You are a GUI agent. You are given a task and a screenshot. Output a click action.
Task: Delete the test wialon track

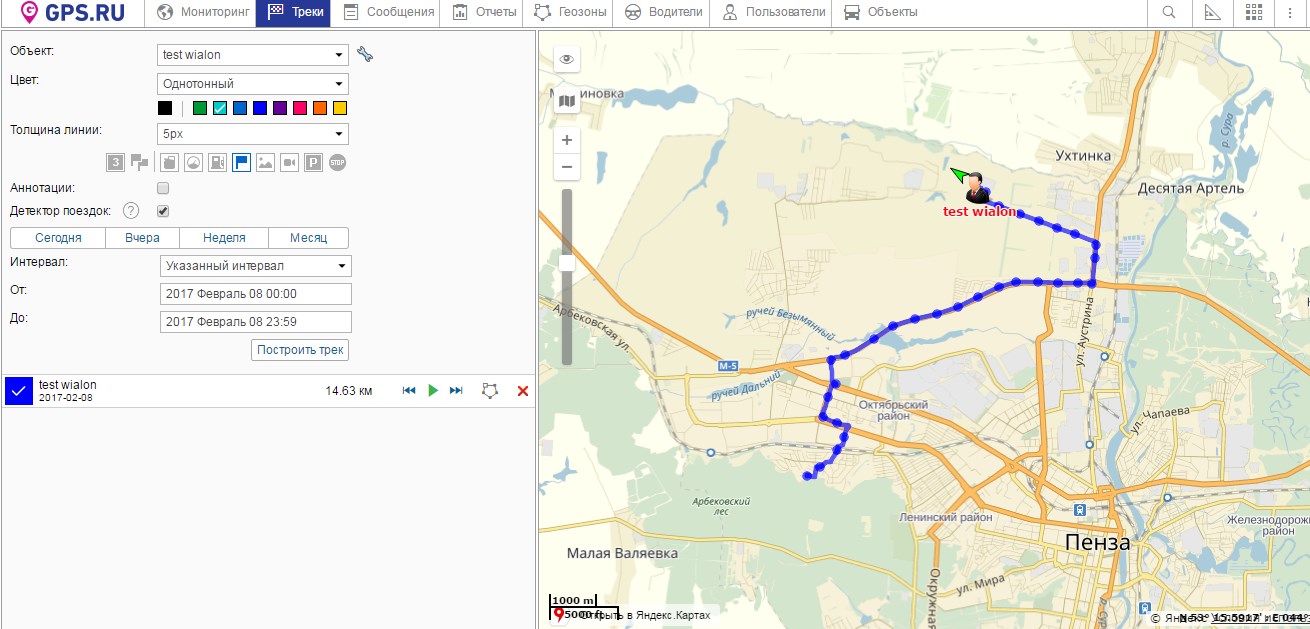(x=522, y=391)
